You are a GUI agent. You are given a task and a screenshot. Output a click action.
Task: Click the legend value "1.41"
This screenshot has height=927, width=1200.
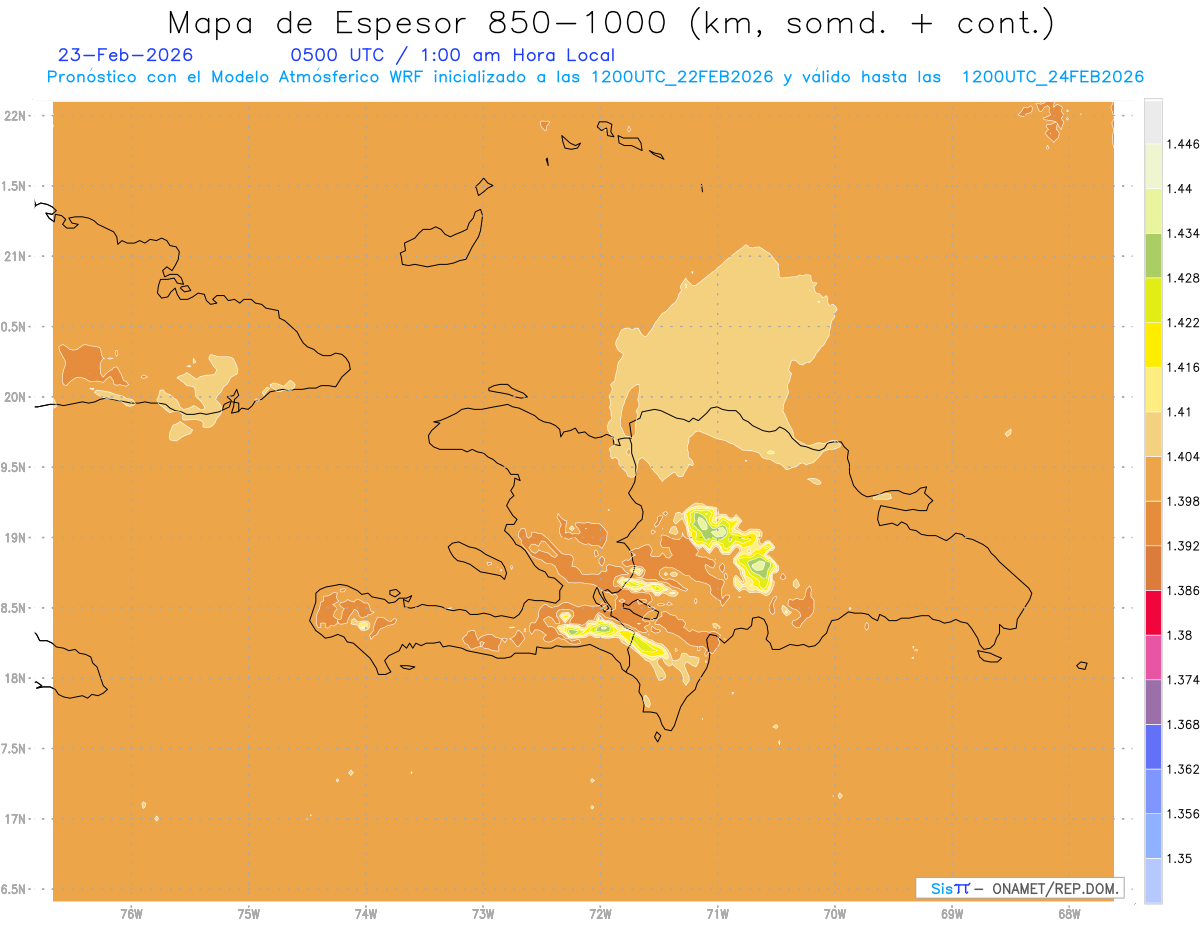(x=1177, y=411)
